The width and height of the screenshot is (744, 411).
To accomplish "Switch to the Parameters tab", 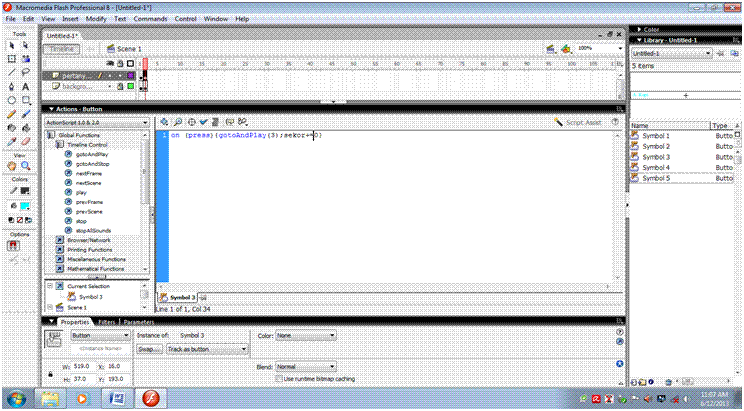I will [139, 322].
